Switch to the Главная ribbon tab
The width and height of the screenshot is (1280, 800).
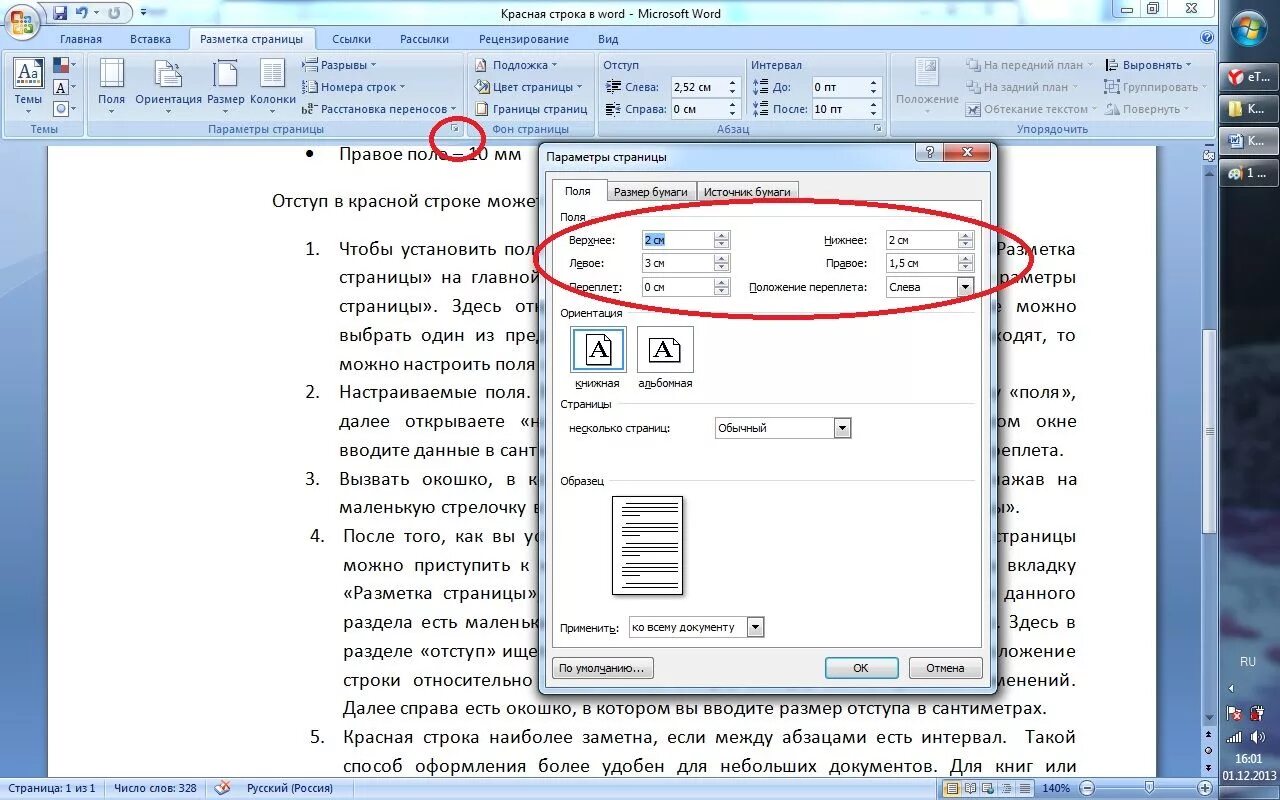pyautogui.click(x=81, y=39)
